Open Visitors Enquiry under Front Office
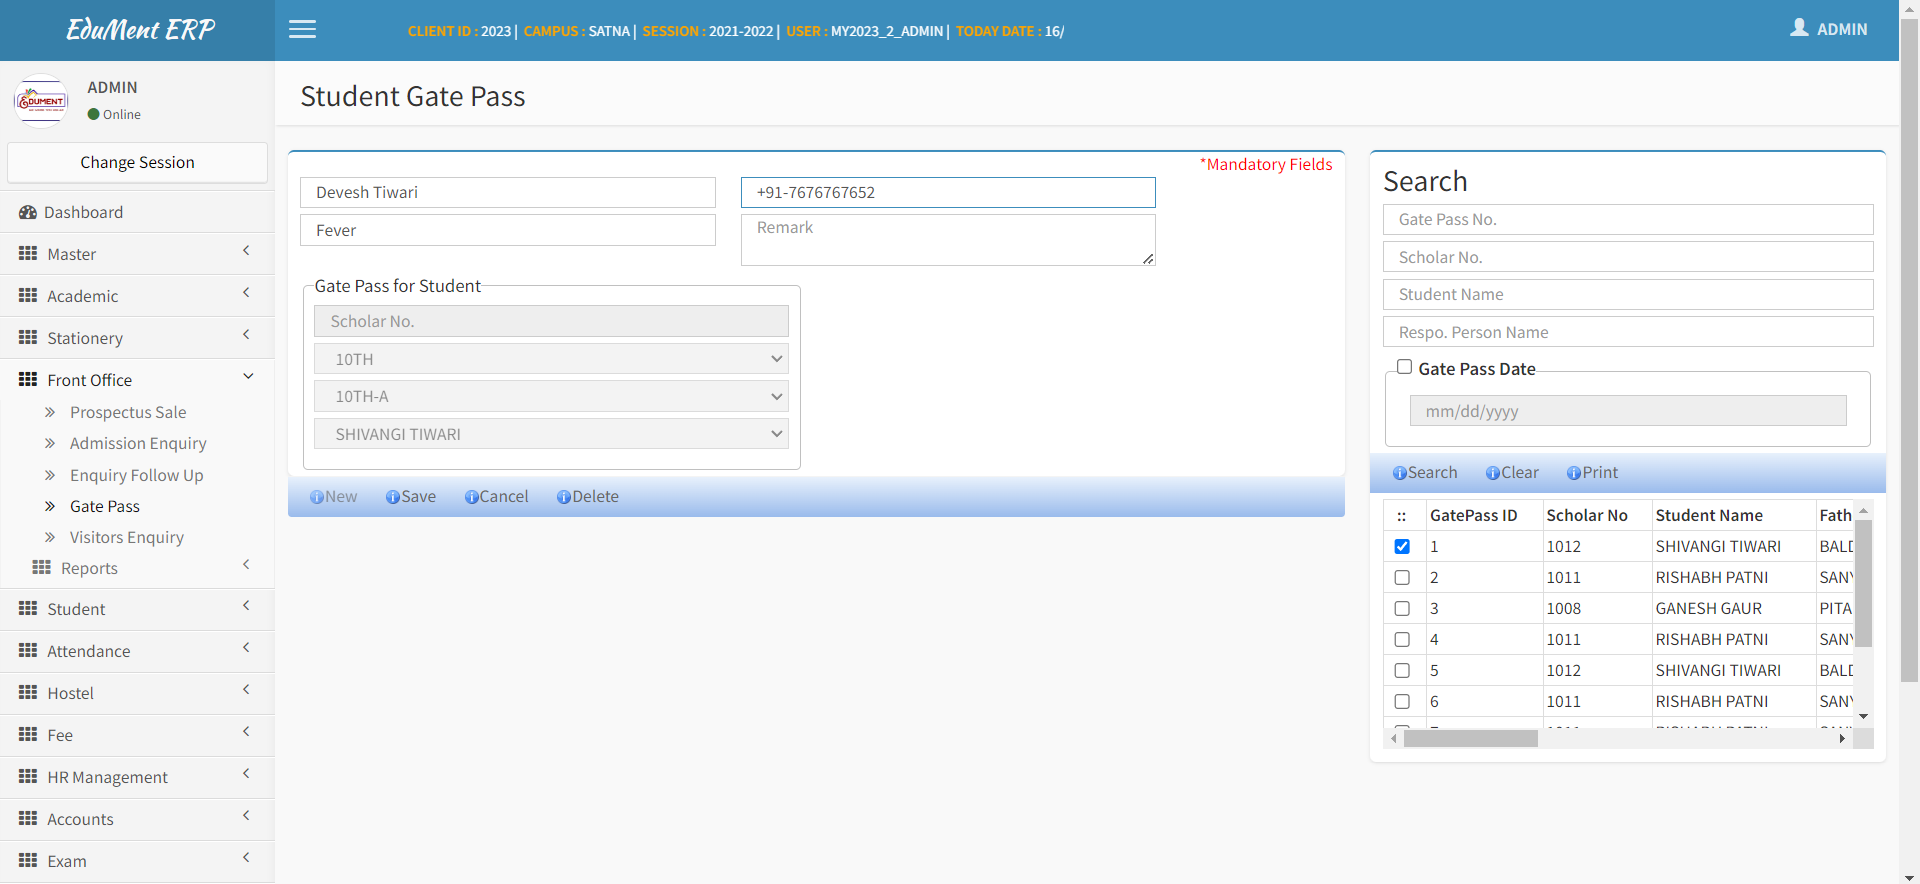 point(127,537)
